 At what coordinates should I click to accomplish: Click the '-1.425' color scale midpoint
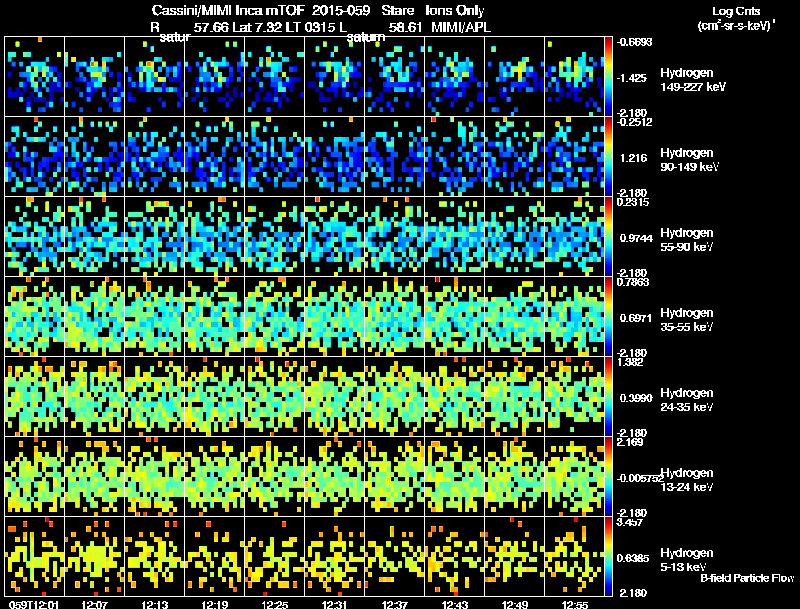click(632, 78)
